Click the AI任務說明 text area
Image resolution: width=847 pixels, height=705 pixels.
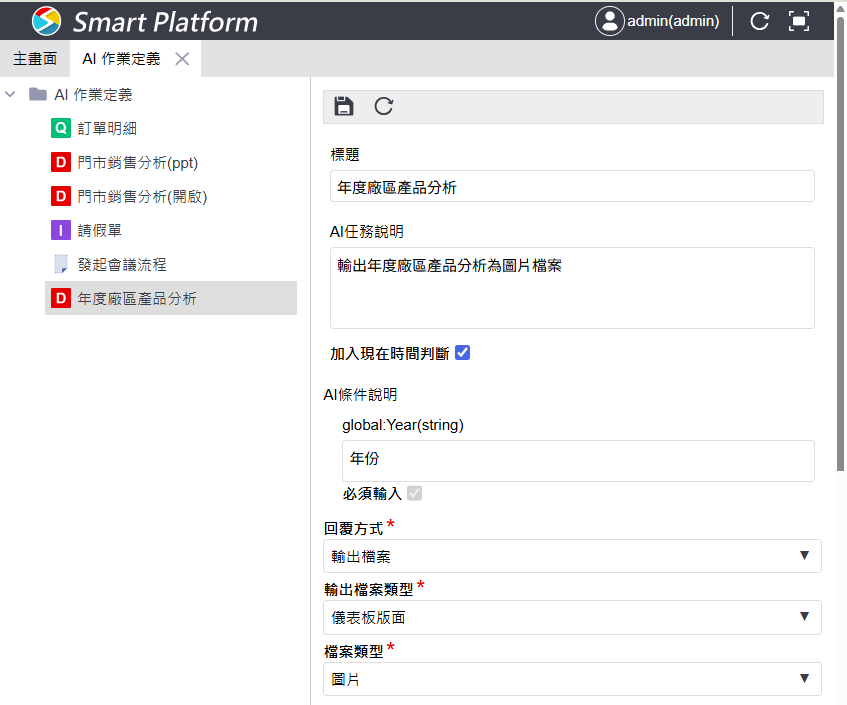[x=572, y=288]
